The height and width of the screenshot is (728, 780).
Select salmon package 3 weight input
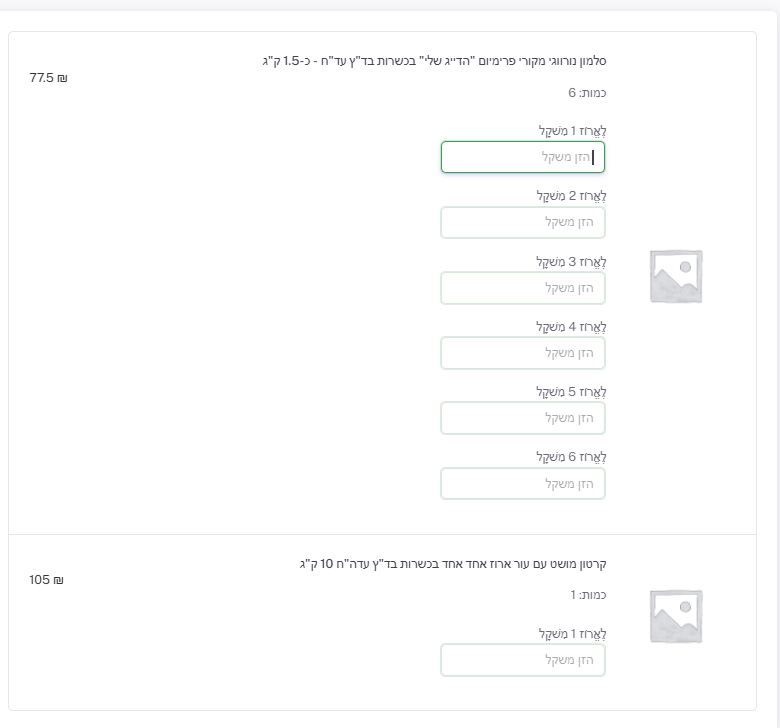click(x=522, y=288)
